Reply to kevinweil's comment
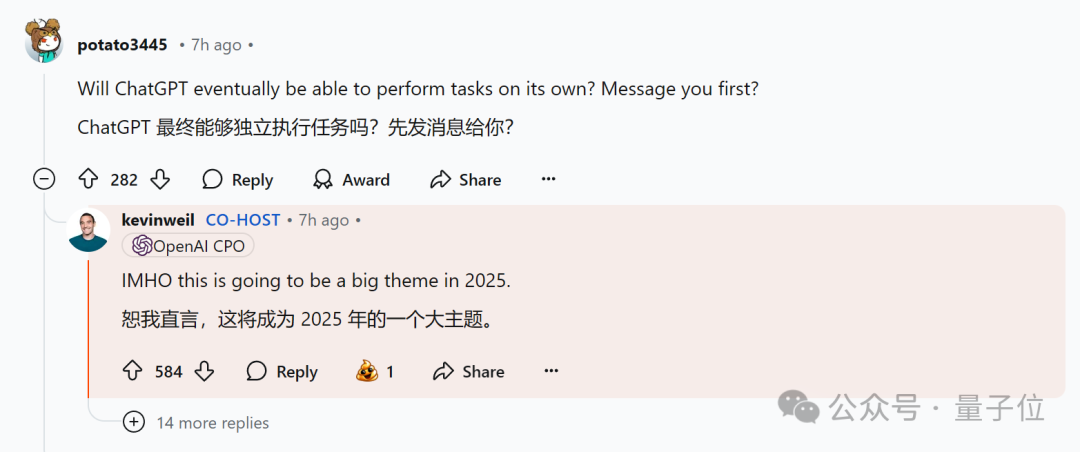 [282, 371]
